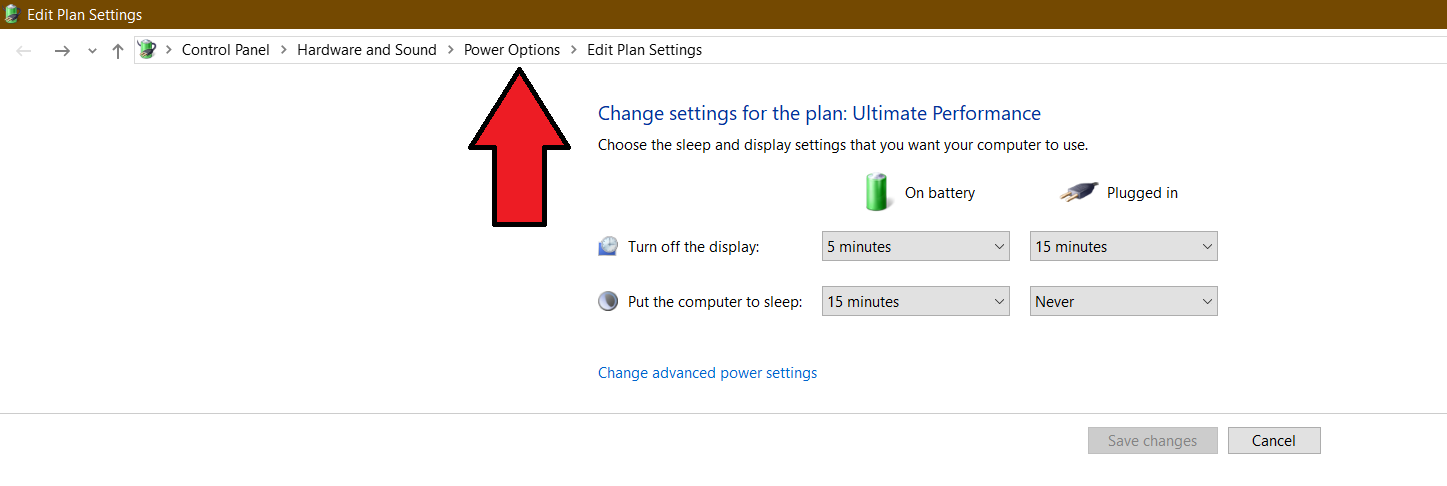This screenshot has width=1447, height=486.
Task: Go back with the left arrow button
Action: (25, 50)
